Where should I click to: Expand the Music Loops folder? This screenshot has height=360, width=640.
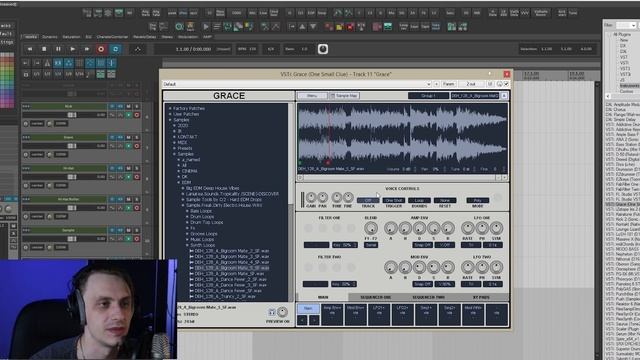[x=187, y=240]
